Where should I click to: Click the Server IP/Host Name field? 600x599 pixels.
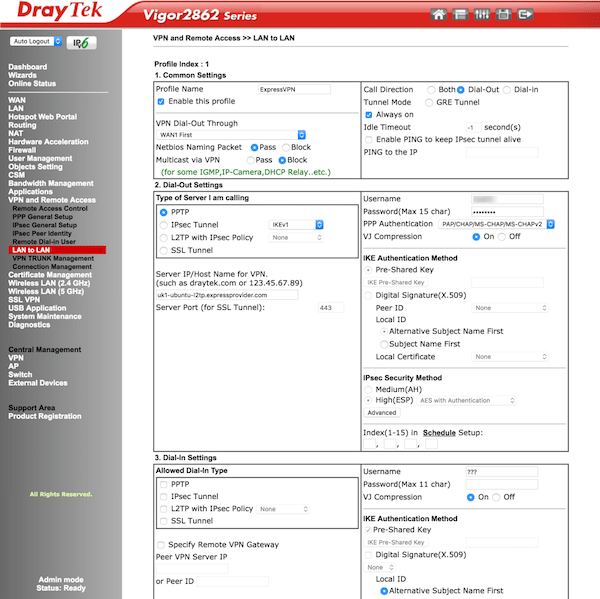(227, 295)
